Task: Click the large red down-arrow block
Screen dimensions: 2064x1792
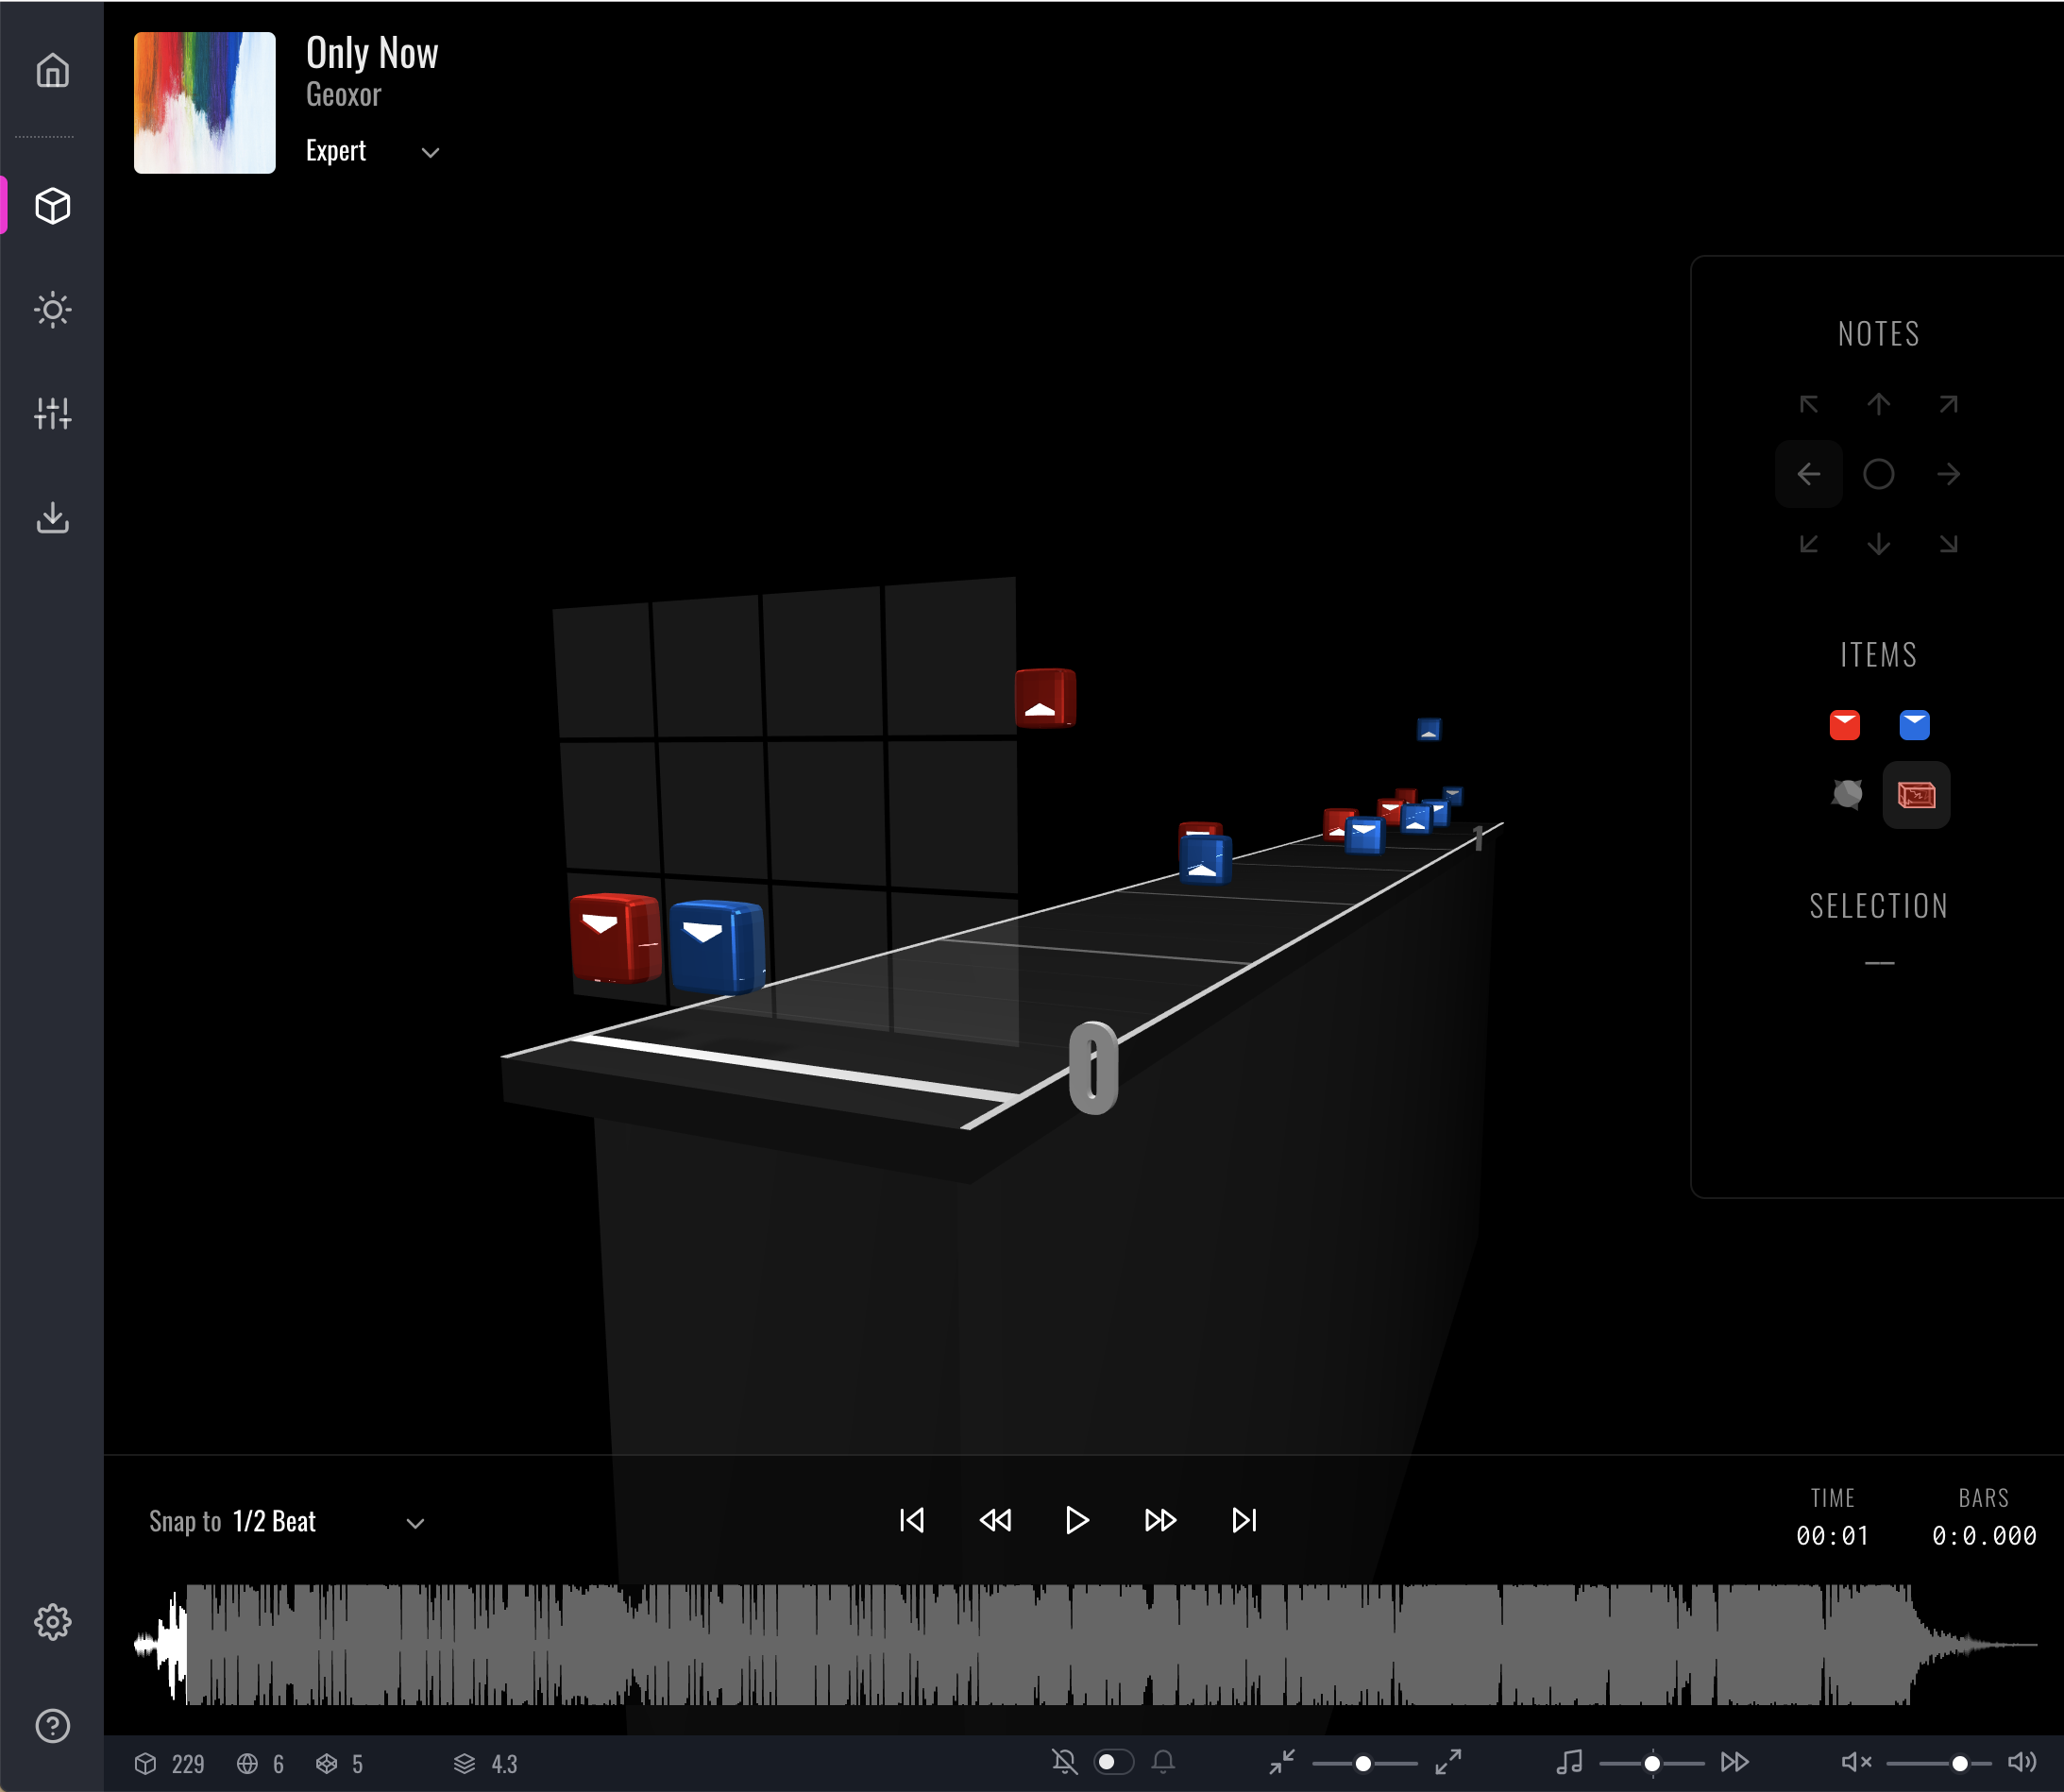Action: (615, 937)
